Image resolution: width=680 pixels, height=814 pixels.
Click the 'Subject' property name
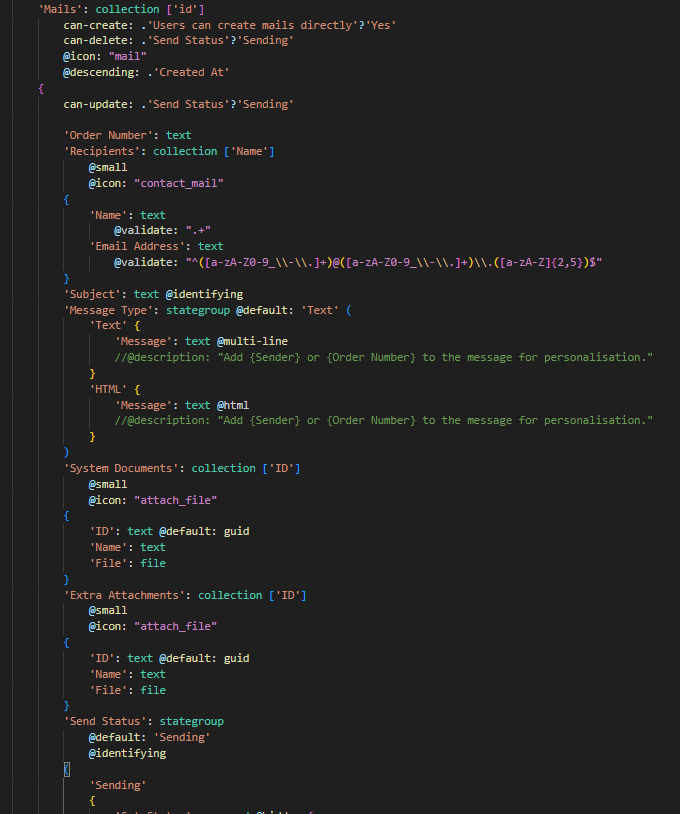pyautogui.click(x=95, y=294)
